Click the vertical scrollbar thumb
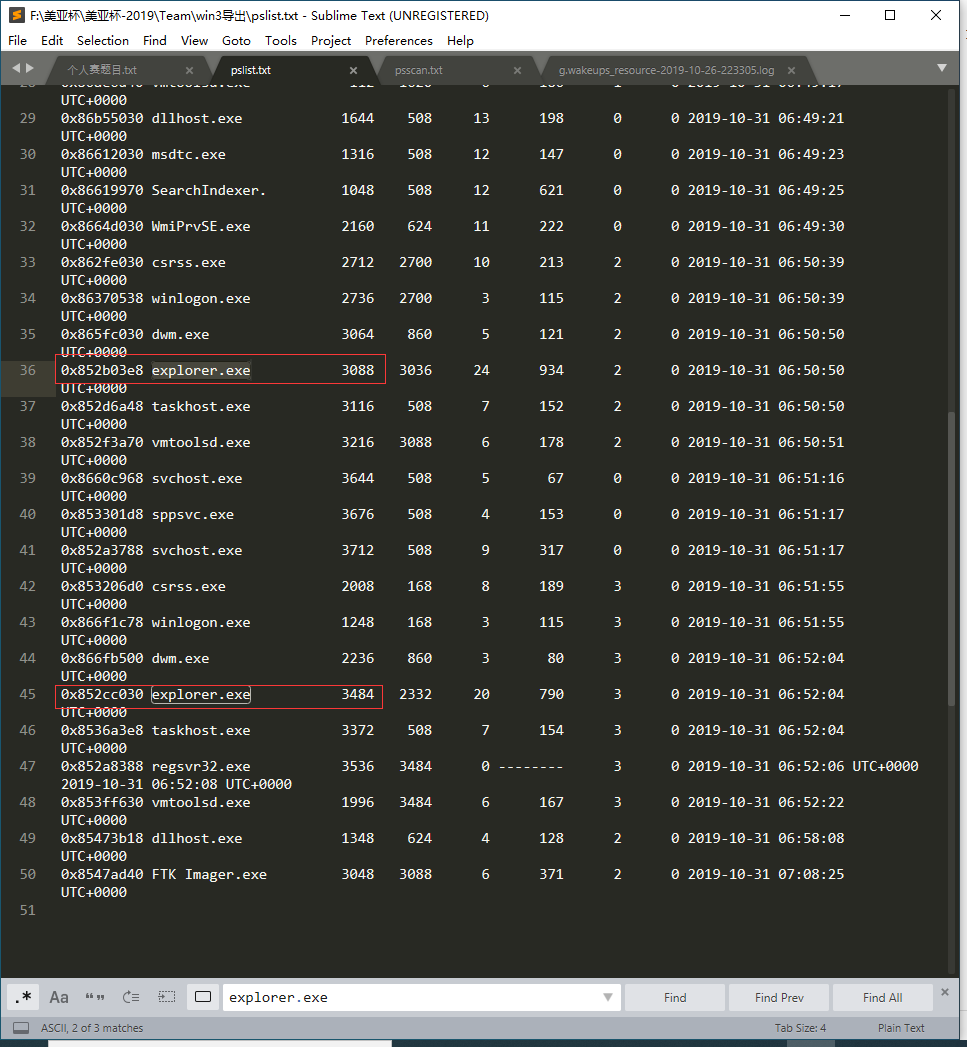967x1047 pixels. [x=952, y=560]
